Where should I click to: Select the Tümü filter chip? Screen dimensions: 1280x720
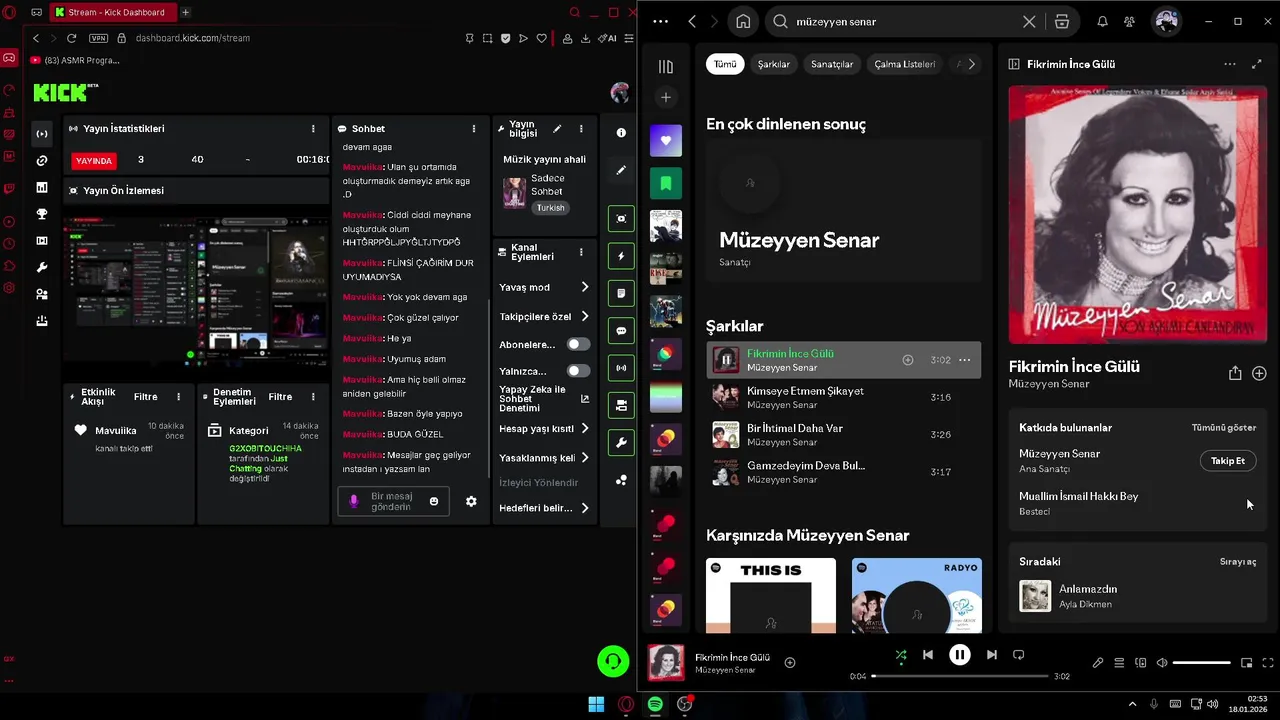click(725, 64)
